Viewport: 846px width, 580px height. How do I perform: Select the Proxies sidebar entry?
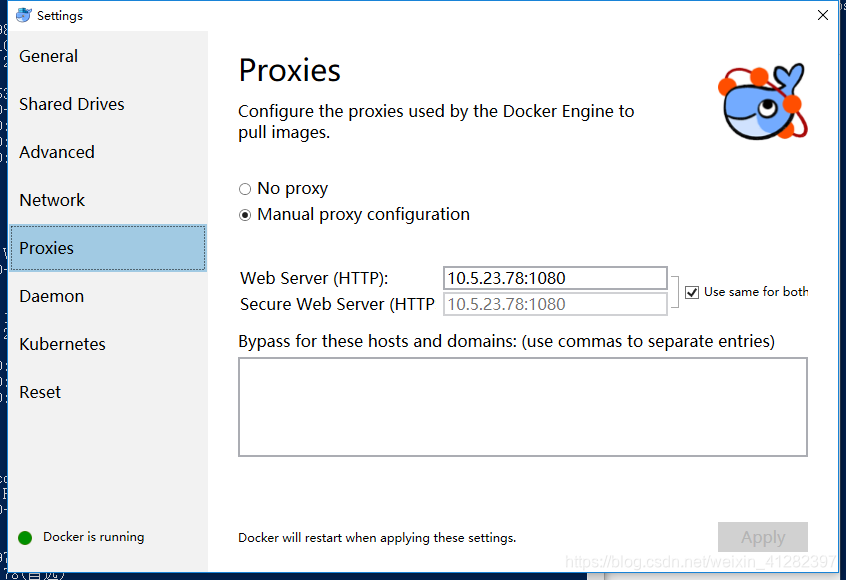(44, 248)
